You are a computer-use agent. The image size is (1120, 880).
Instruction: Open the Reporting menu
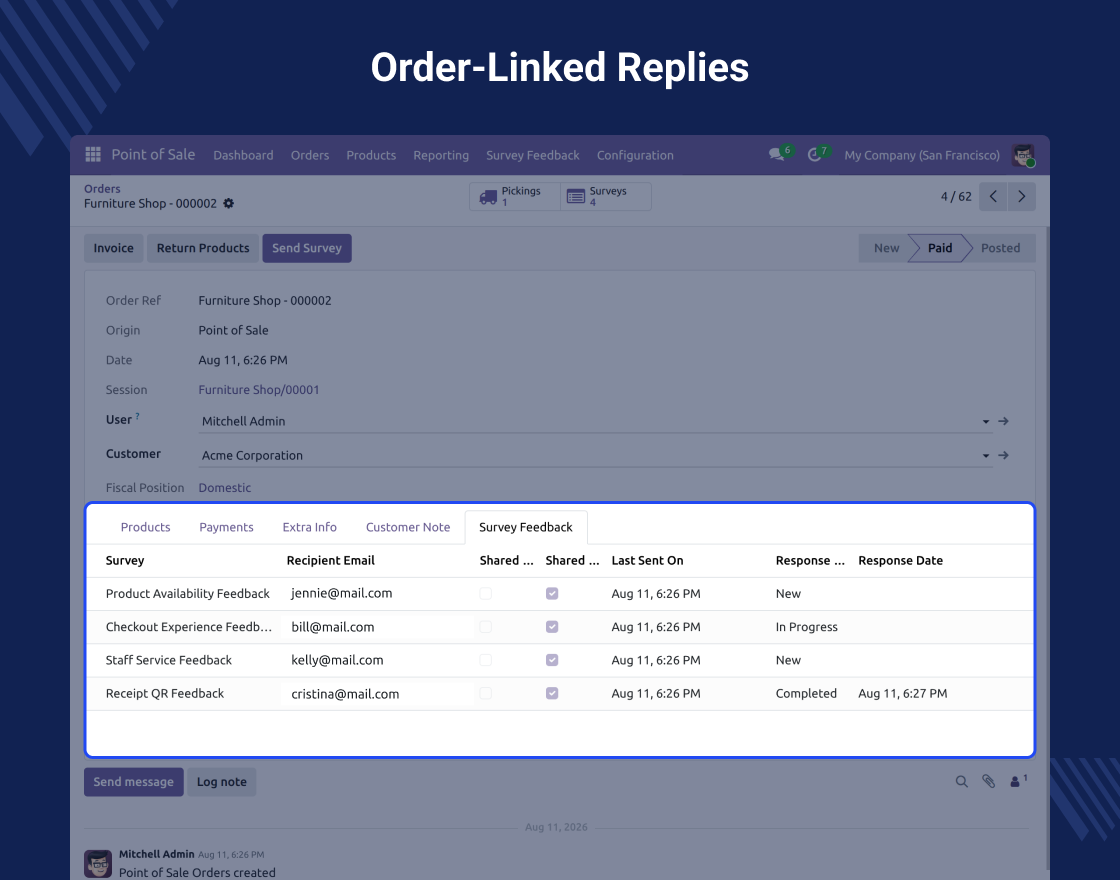[441, 155]
